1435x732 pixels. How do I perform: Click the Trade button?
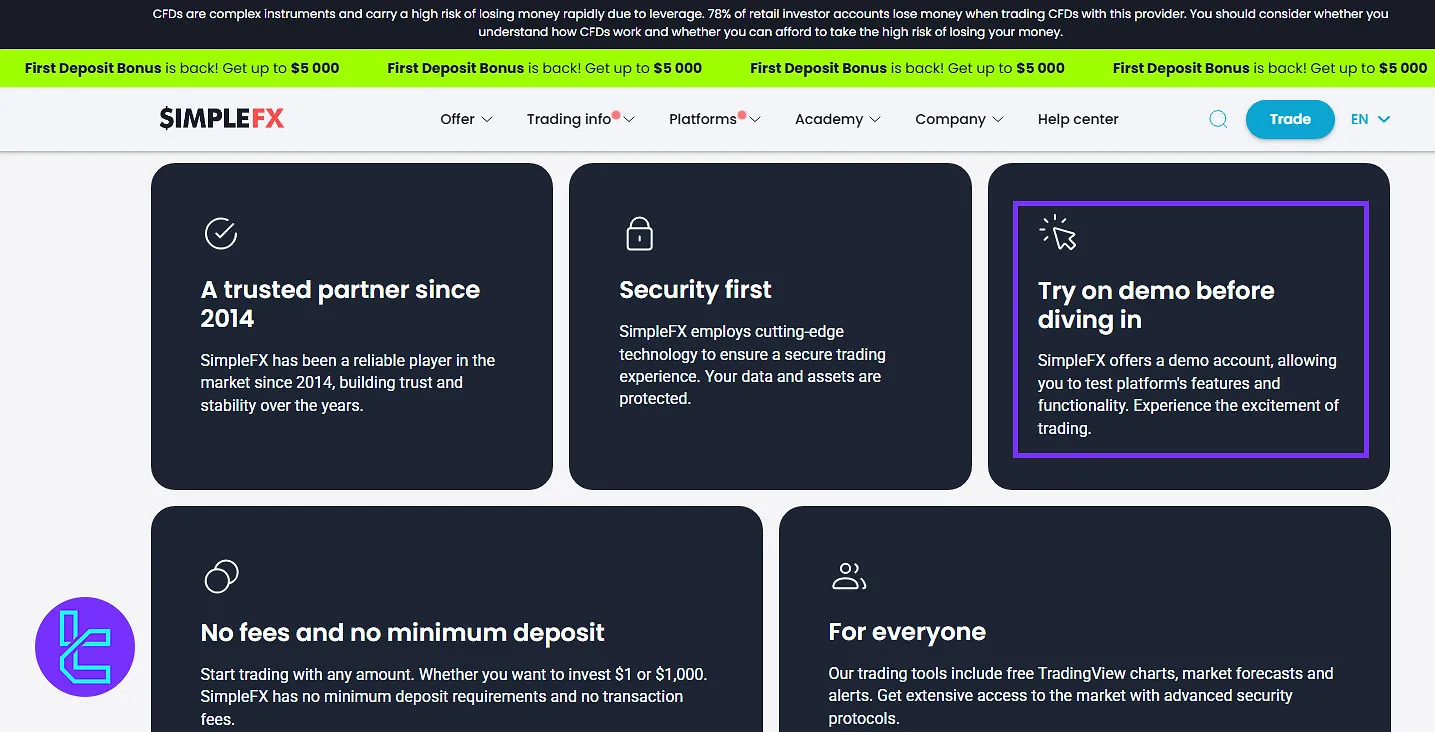coord(1289,119)
